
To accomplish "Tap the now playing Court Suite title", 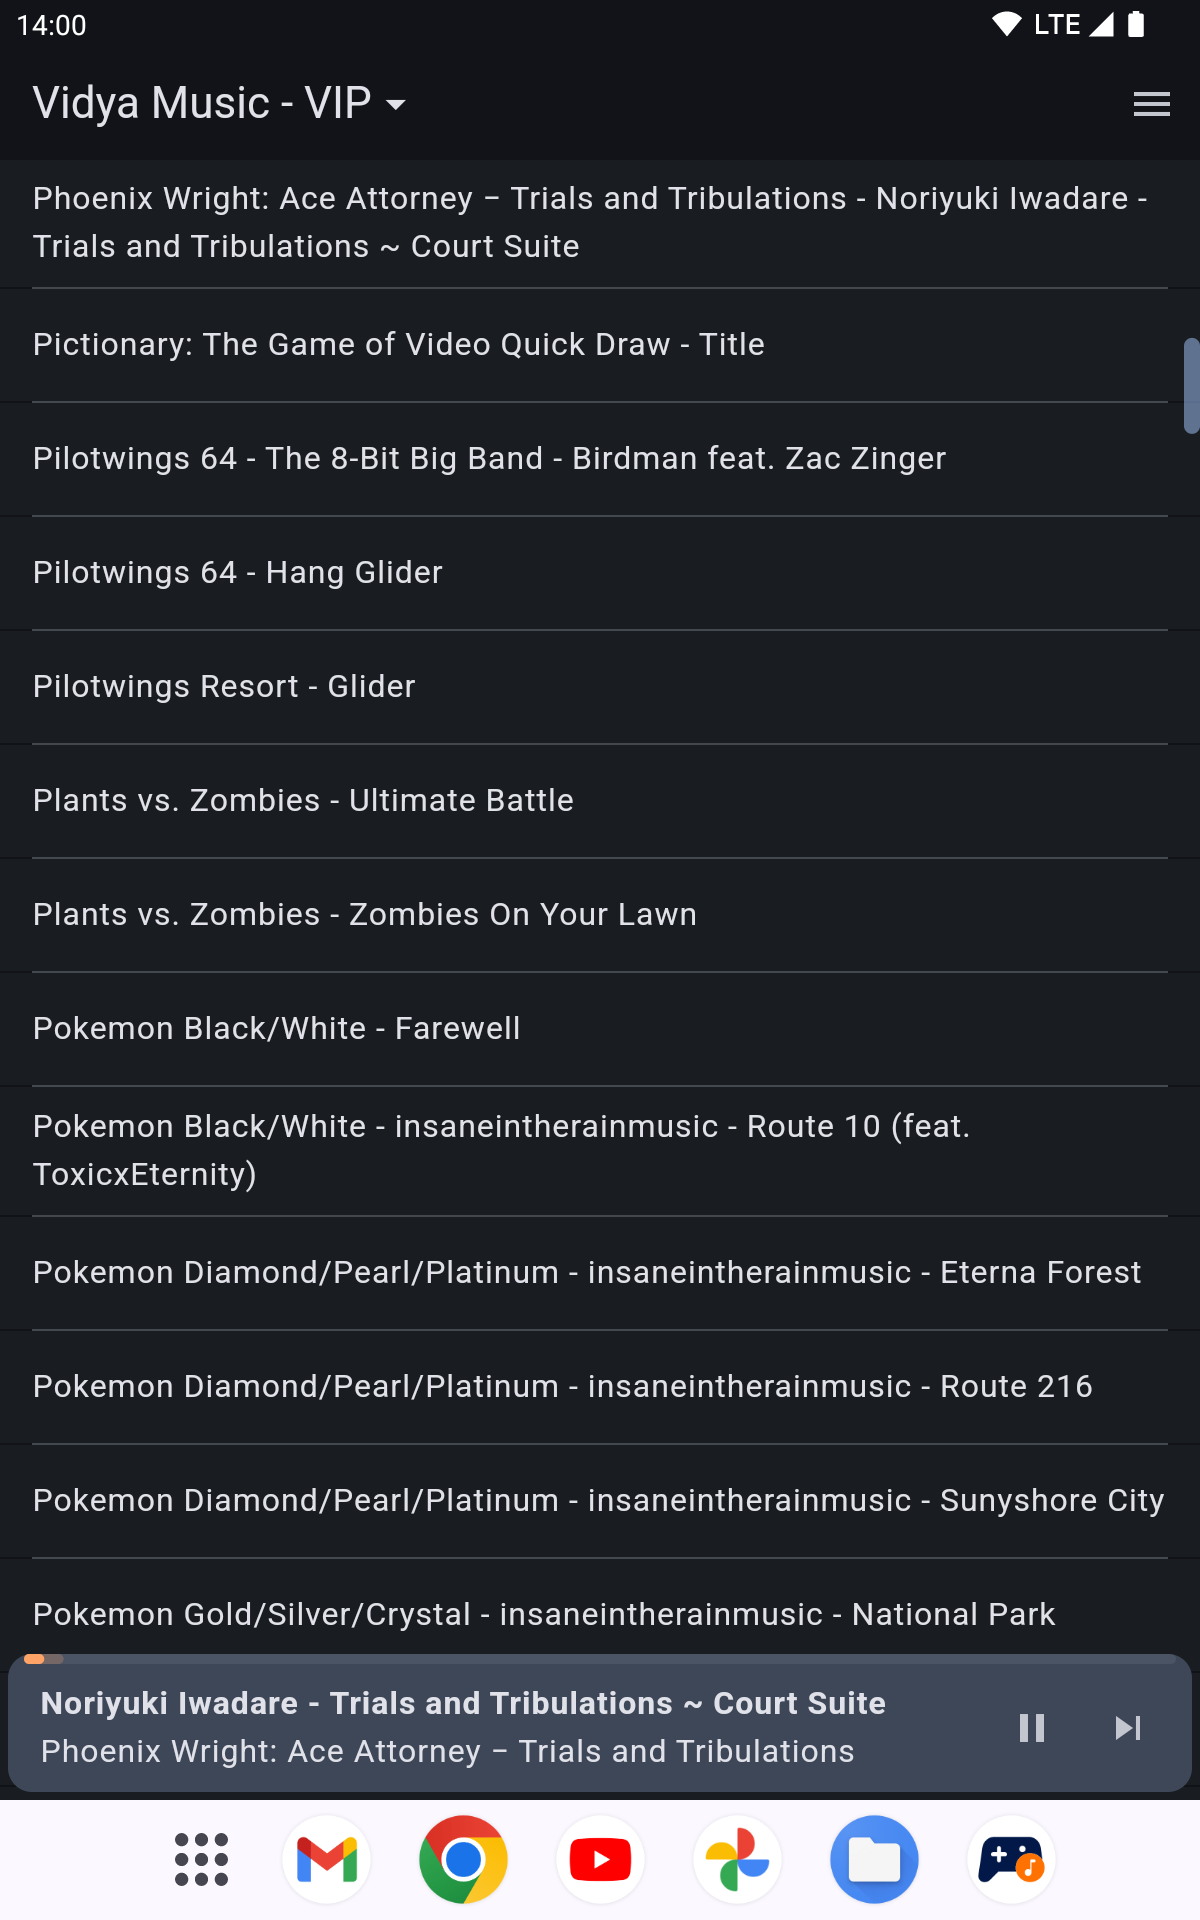I will pos(463,1704).
